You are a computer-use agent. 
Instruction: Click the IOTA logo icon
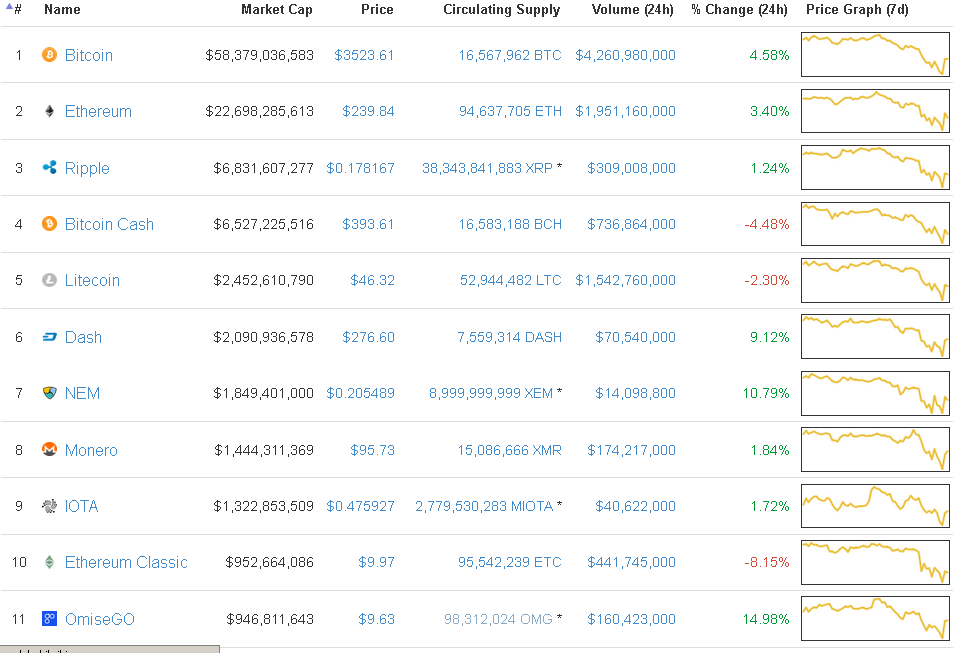point(49,506)
